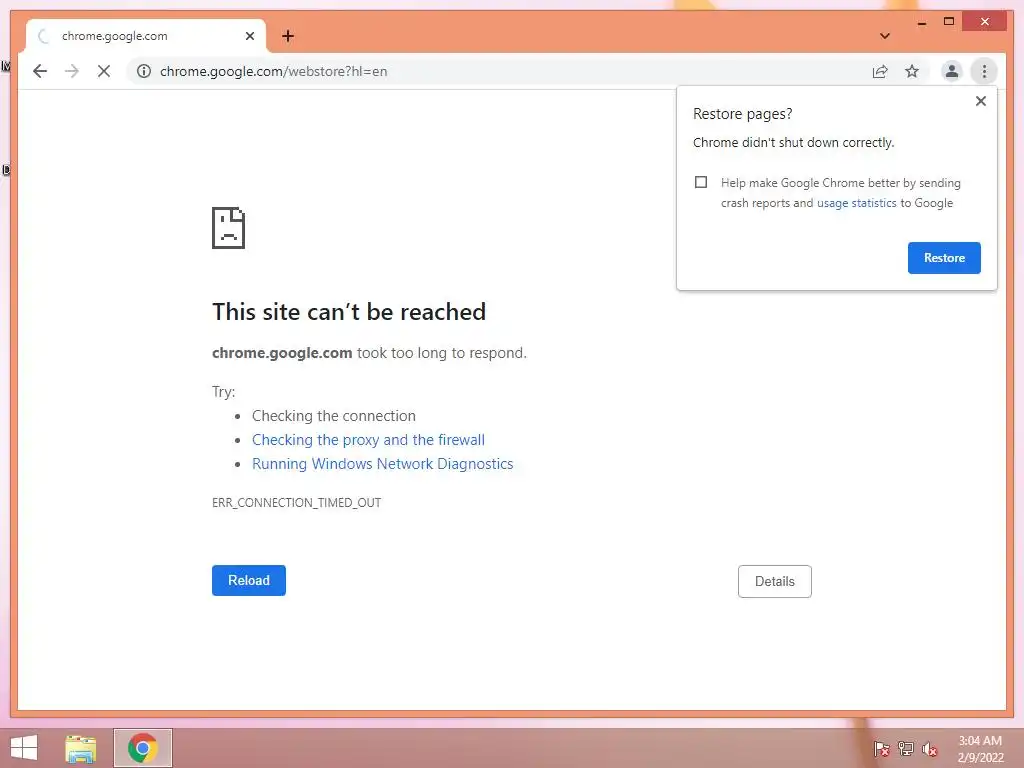Open Action Center flag in tray
1024x768 pixels.
881,749
